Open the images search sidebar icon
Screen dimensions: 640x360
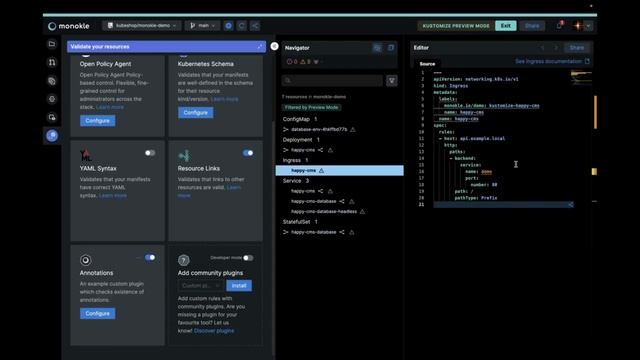point(52,117)
